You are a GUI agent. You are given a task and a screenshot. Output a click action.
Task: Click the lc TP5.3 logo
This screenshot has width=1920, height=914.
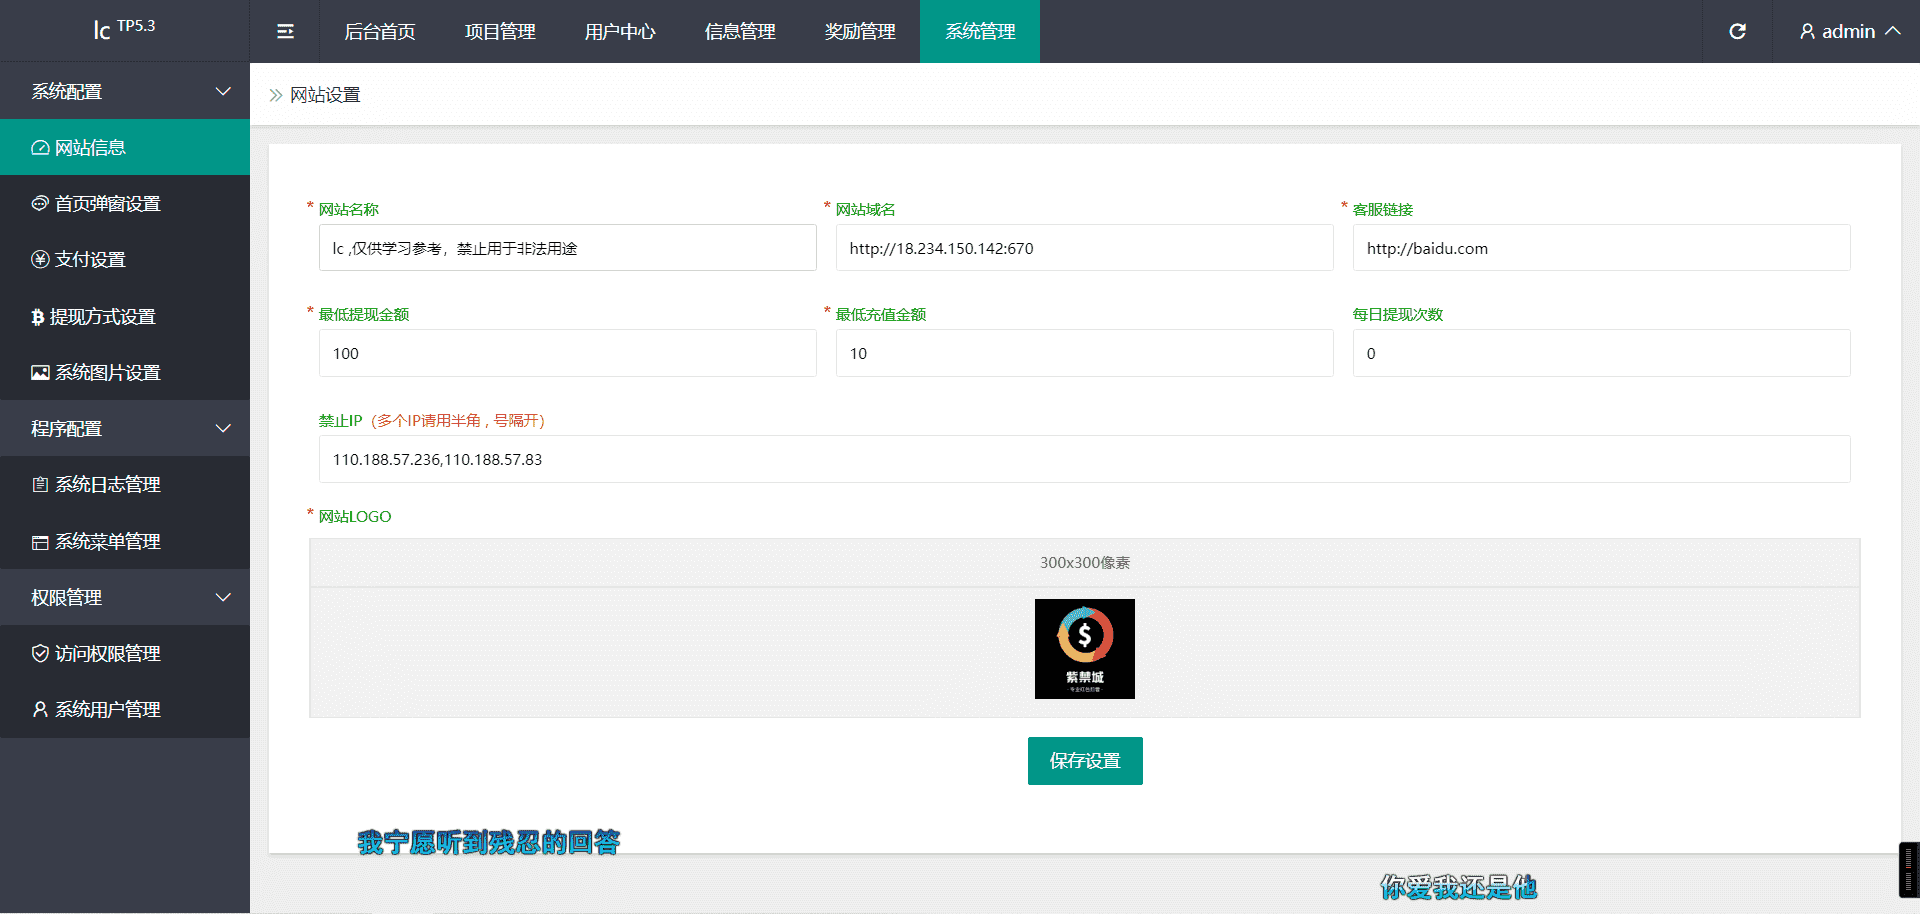[x=124, y=29]
